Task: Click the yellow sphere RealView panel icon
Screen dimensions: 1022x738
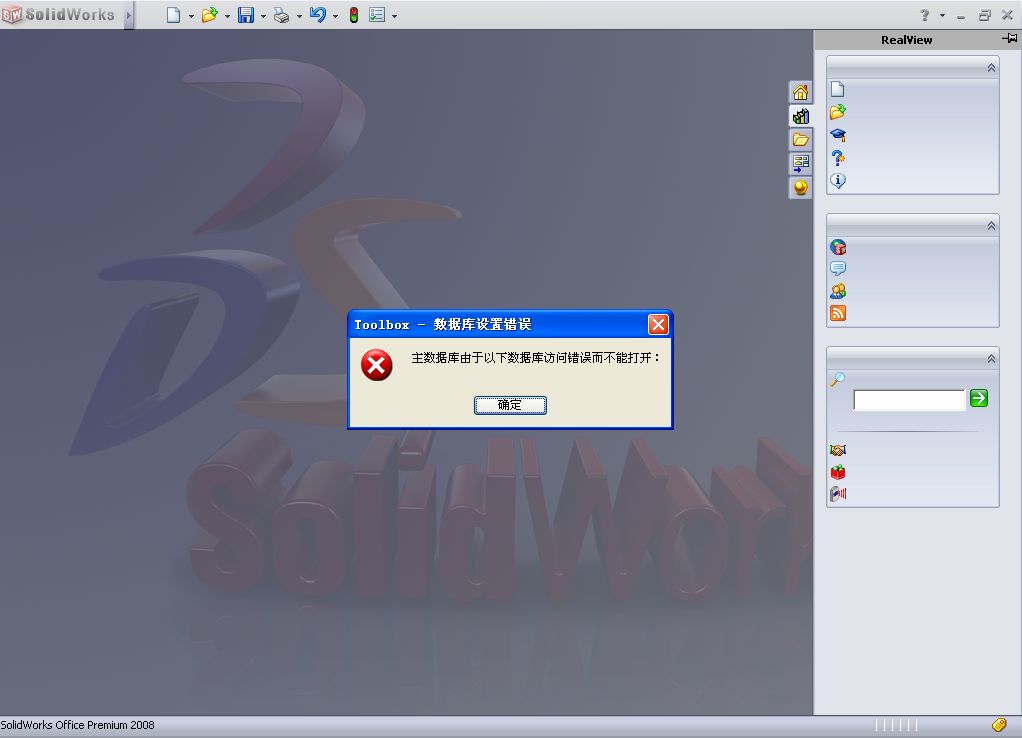Action: coord(800,187)
